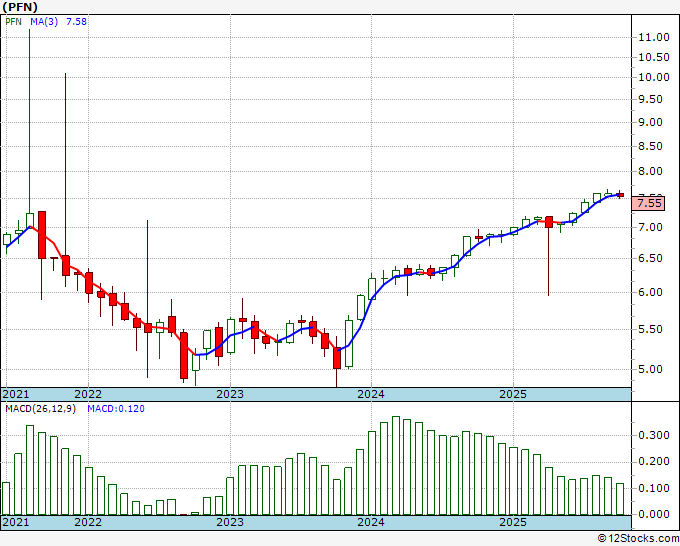Click the 9.50 price axis label
Viewport: 680px width, 546px height.
tap(651, 99)
